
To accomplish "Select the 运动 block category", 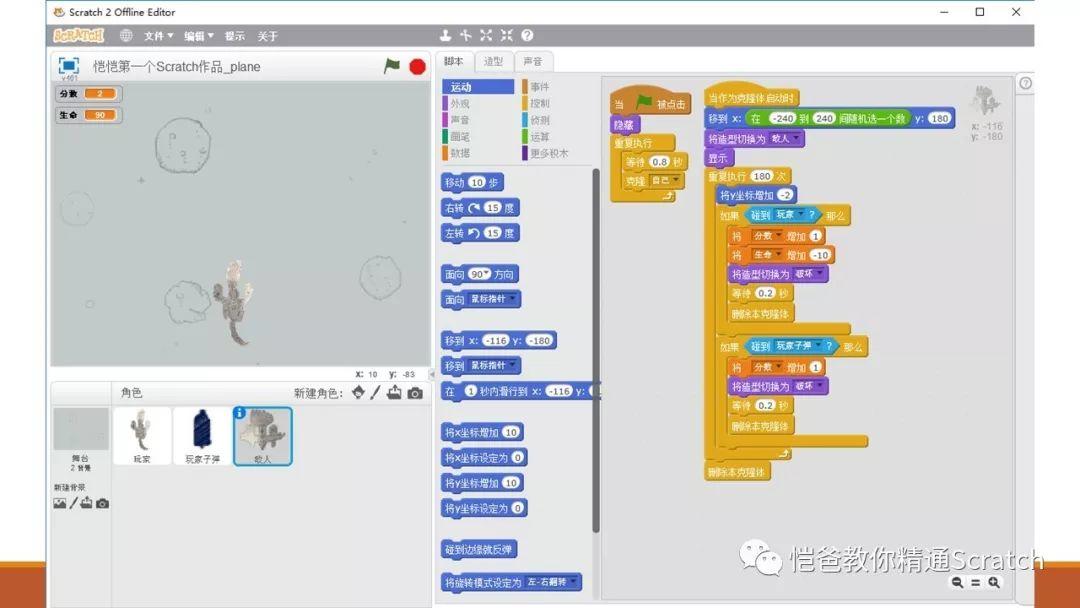I will 478,87.
